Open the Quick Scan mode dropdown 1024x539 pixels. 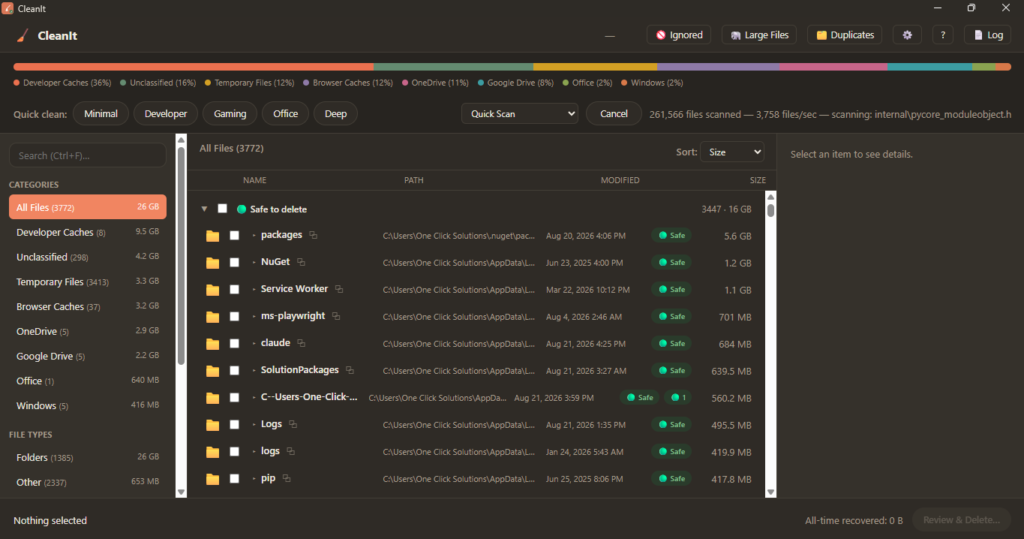coord(520,114)
